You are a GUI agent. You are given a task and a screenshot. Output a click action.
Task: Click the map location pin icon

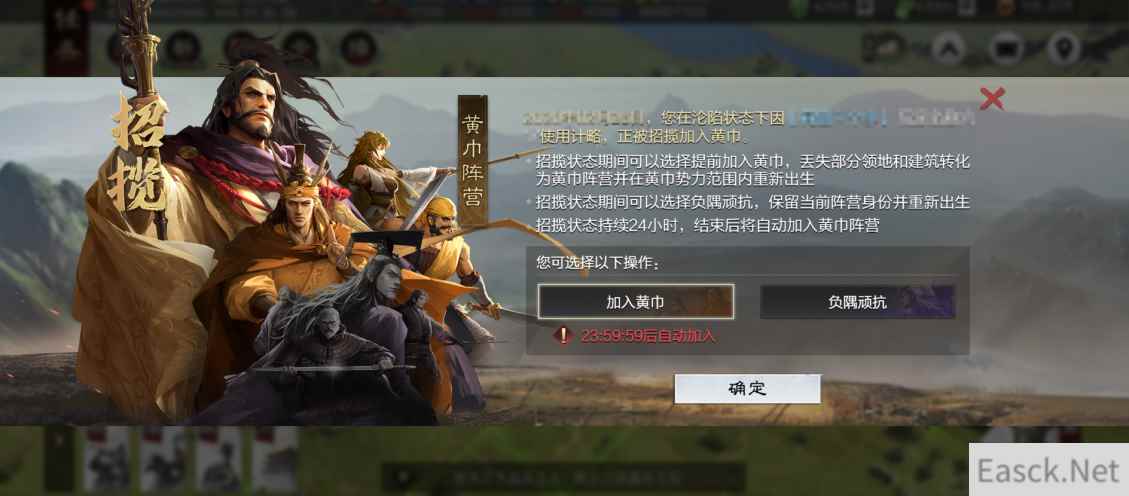click(1063, 49)
